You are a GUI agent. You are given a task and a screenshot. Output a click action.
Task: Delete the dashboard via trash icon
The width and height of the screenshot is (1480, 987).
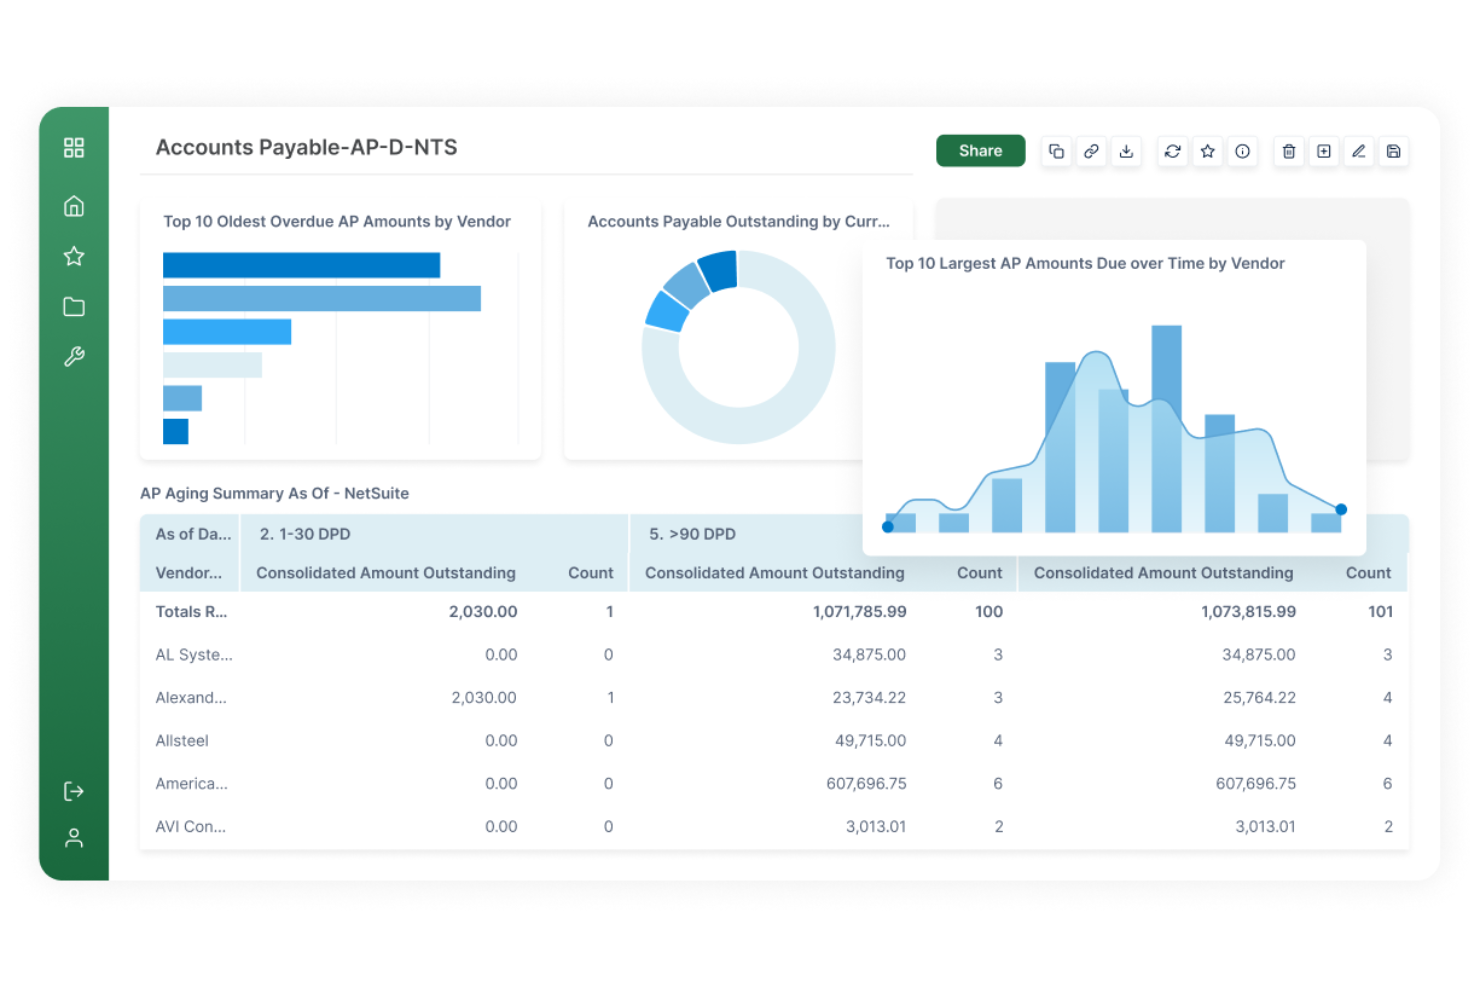pos(1288,151)
